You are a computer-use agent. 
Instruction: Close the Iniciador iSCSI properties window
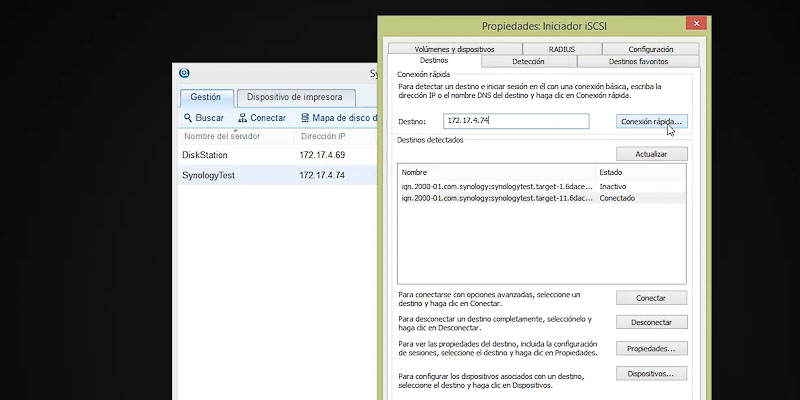point(696,23)
